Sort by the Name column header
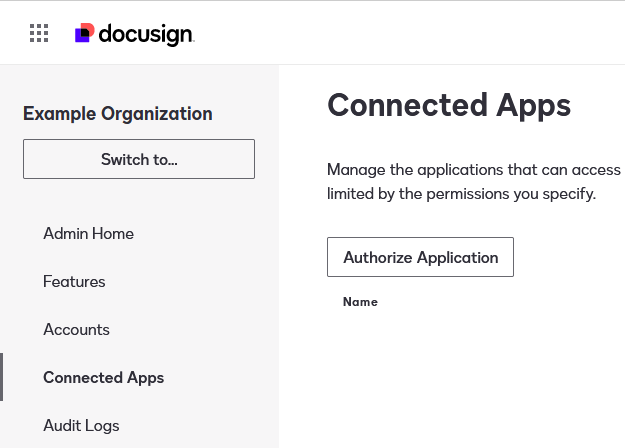This screenshot has height=448, width=625. (360, 302)
